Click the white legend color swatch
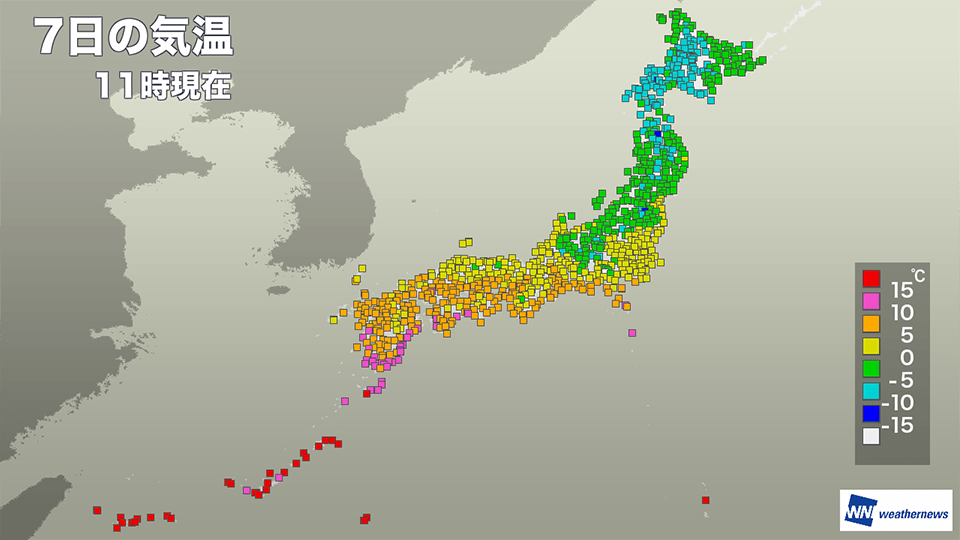The height and width of the screenshot is (540, 960). (871, 435)
